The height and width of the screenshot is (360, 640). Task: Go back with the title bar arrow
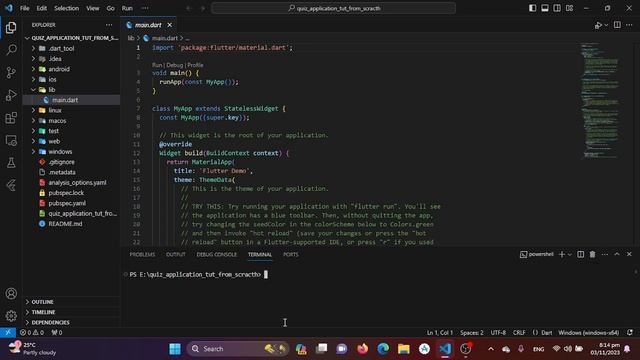pos(189,8)
